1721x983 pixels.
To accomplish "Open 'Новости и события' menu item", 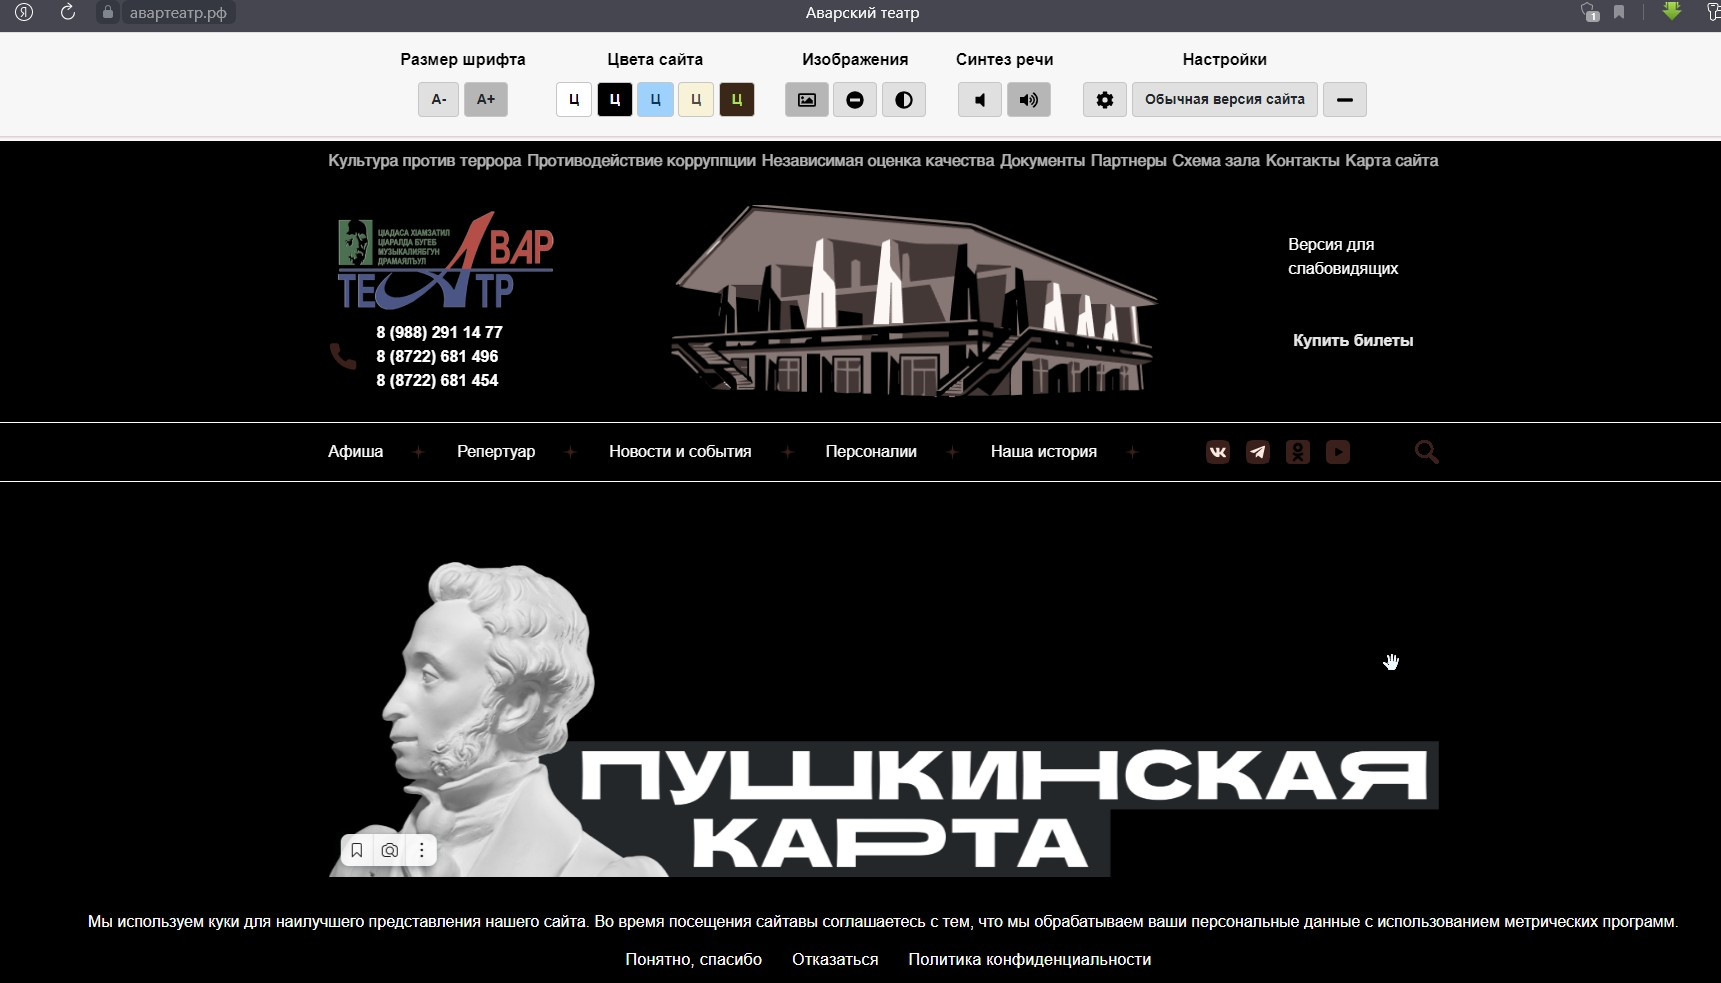I will click(680, 451).
